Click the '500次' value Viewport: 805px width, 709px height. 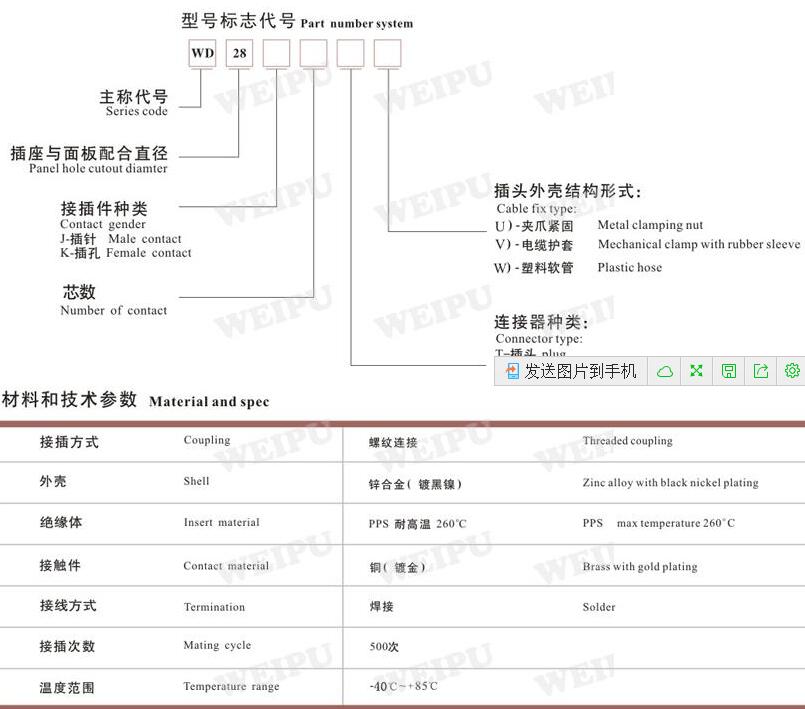point(384,647)
